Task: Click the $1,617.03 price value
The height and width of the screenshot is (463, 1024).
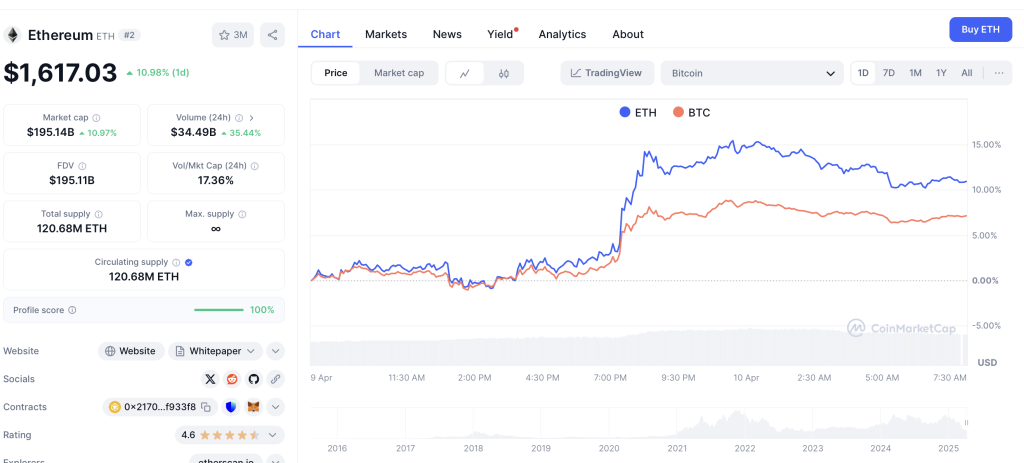Action: [60, 72]
